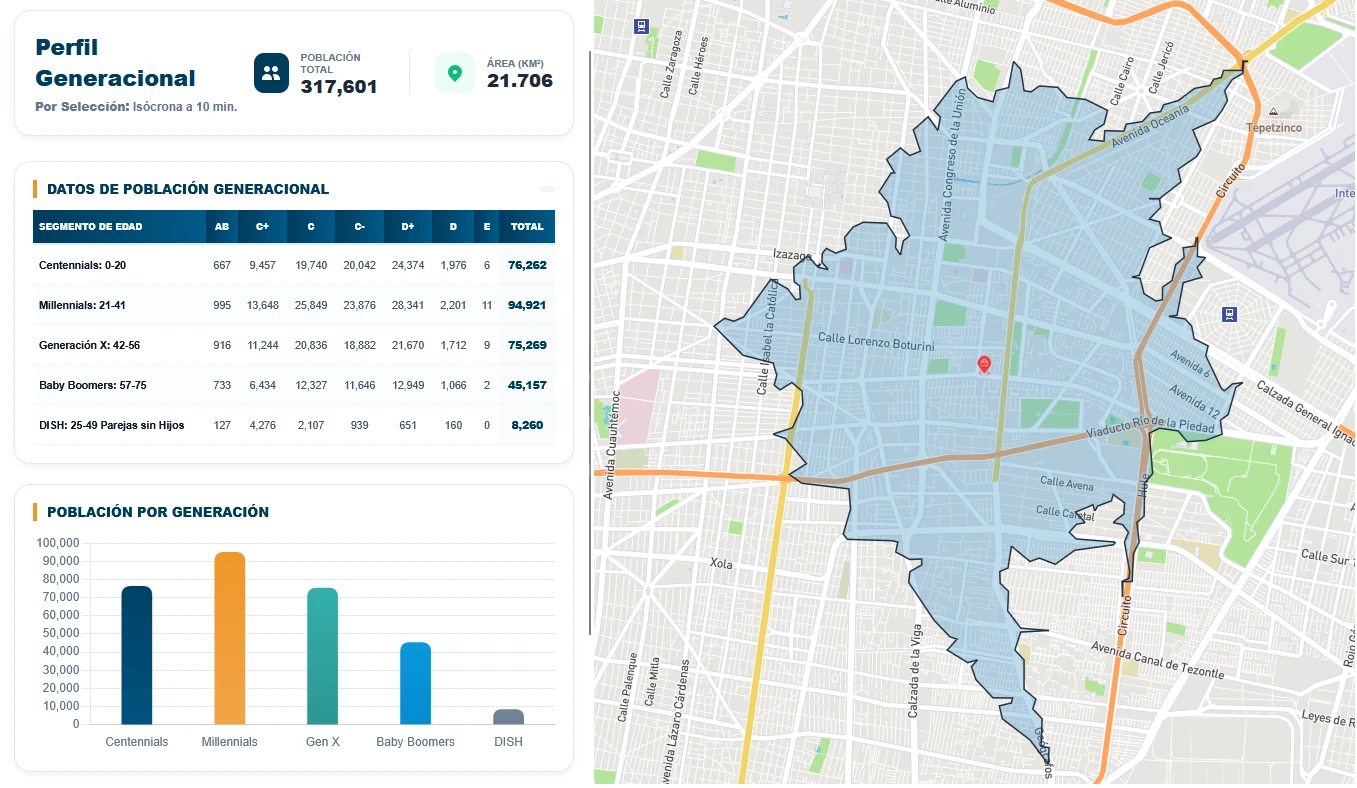Click the teal Gen X bar
The height and width of the screenshot is (788, 1357).
pyautogui.click(x=323, y=656)
